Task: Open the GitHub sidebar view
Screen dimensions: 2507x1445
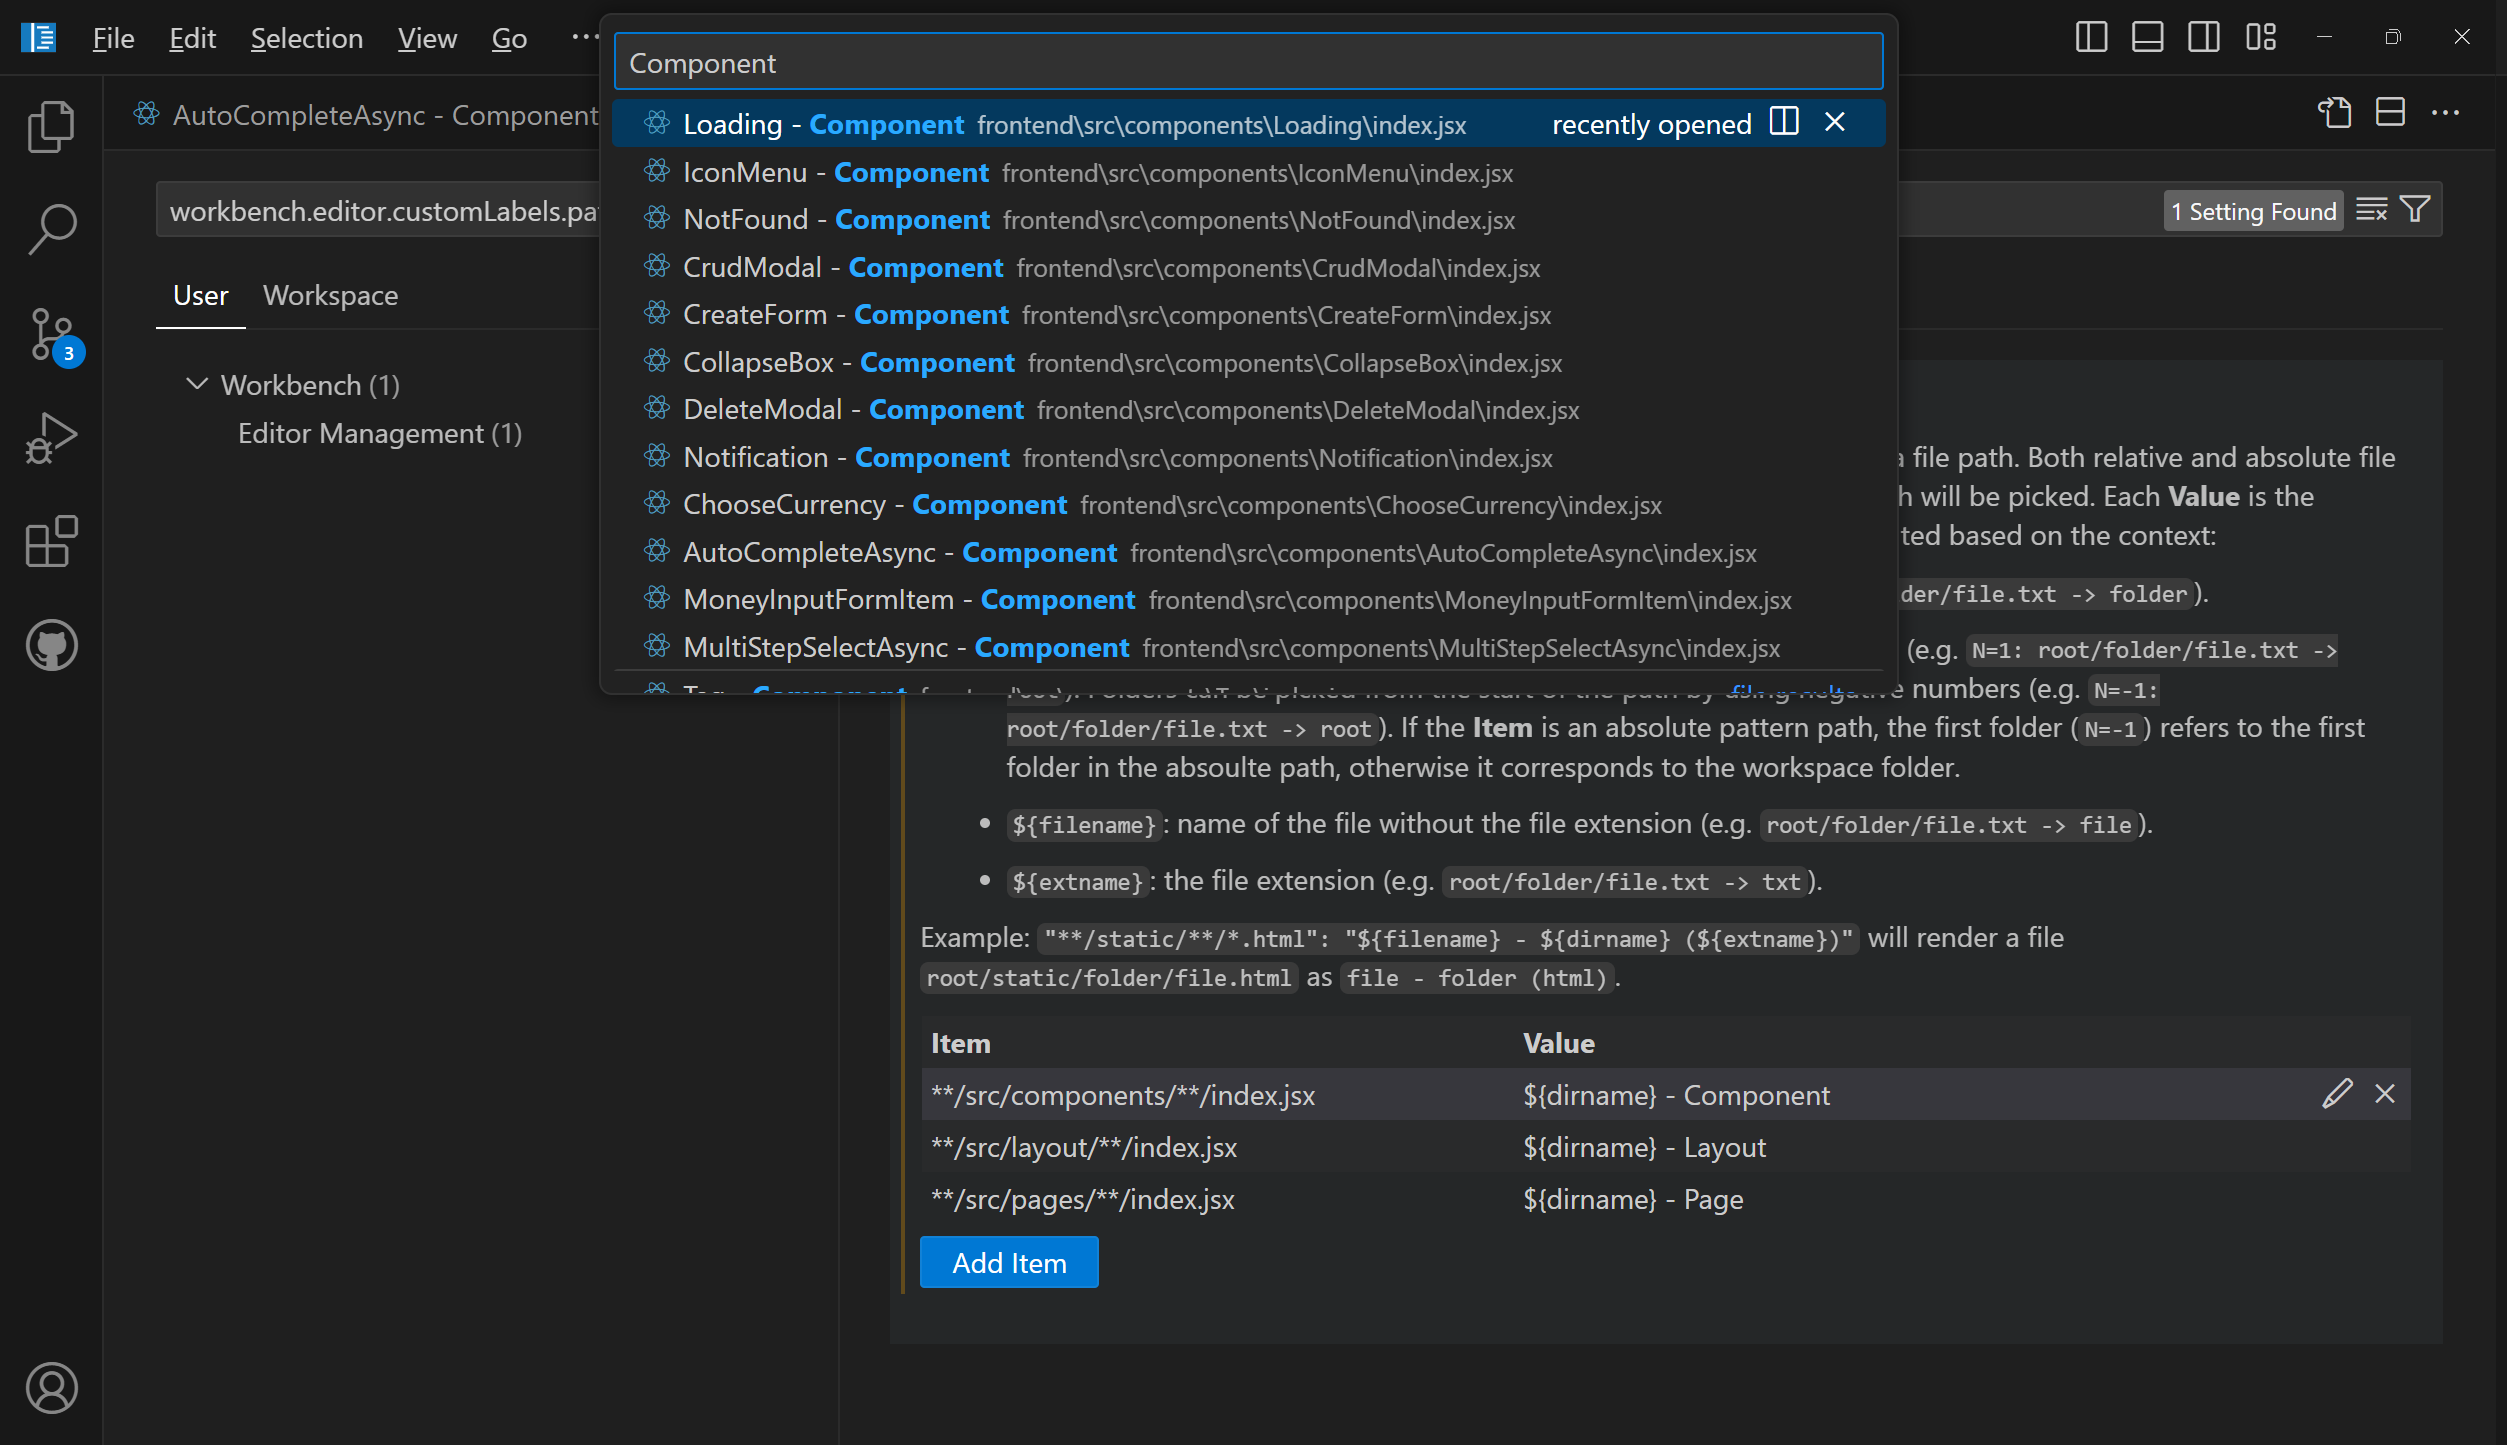Action: click(51, 645)
